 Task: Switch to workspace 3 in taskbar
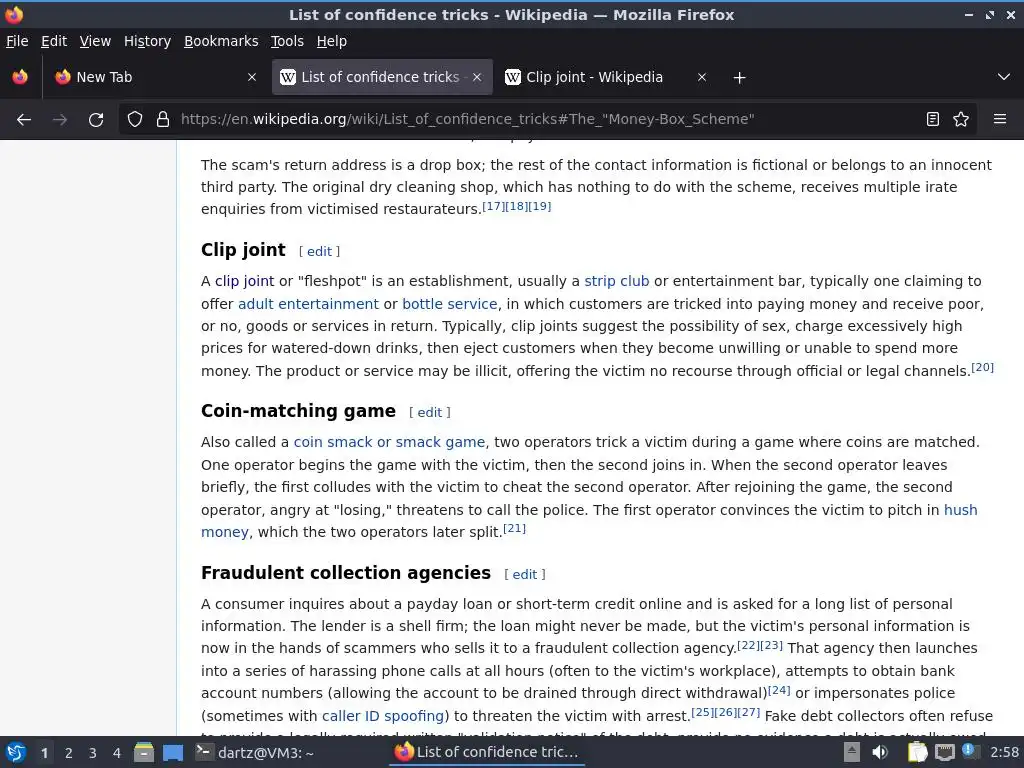tap(93, 753)
